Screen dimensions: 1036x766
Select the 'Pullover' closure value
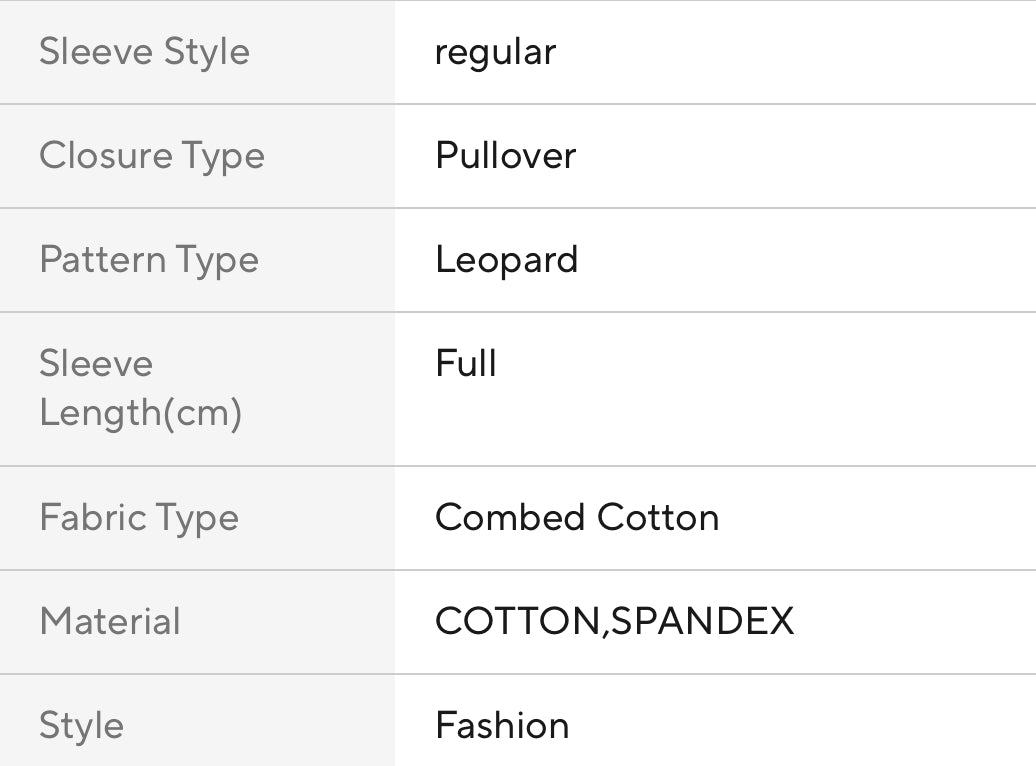[x=505, y=156]
